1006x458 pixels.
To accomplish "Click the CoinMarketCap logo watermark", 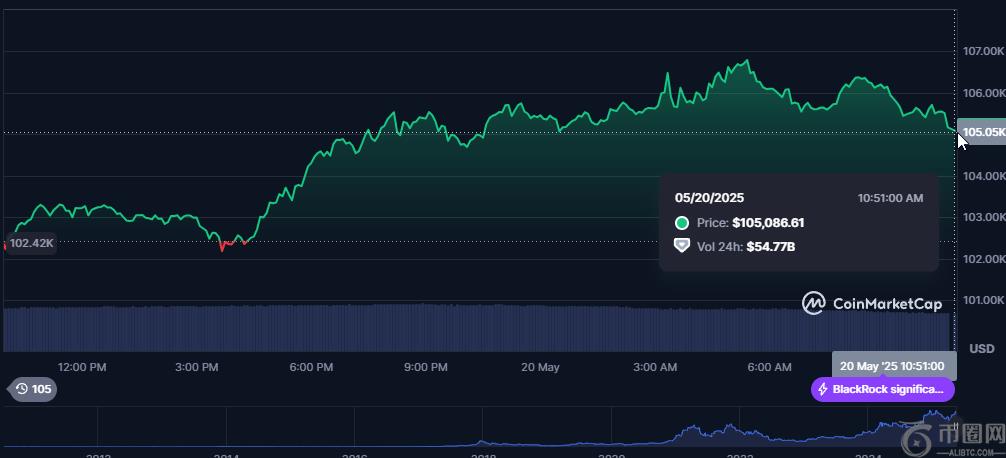I will click(872, 302).
